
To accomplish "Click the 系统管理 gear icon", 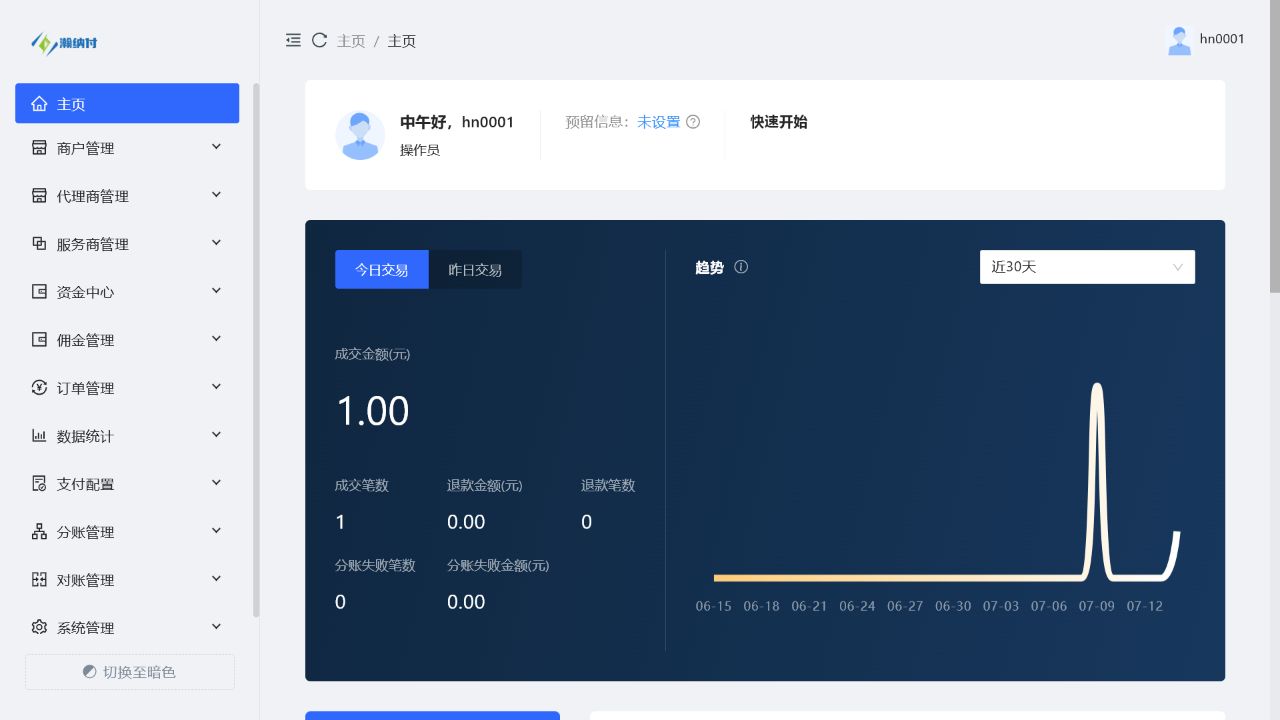I will (39, 628).
